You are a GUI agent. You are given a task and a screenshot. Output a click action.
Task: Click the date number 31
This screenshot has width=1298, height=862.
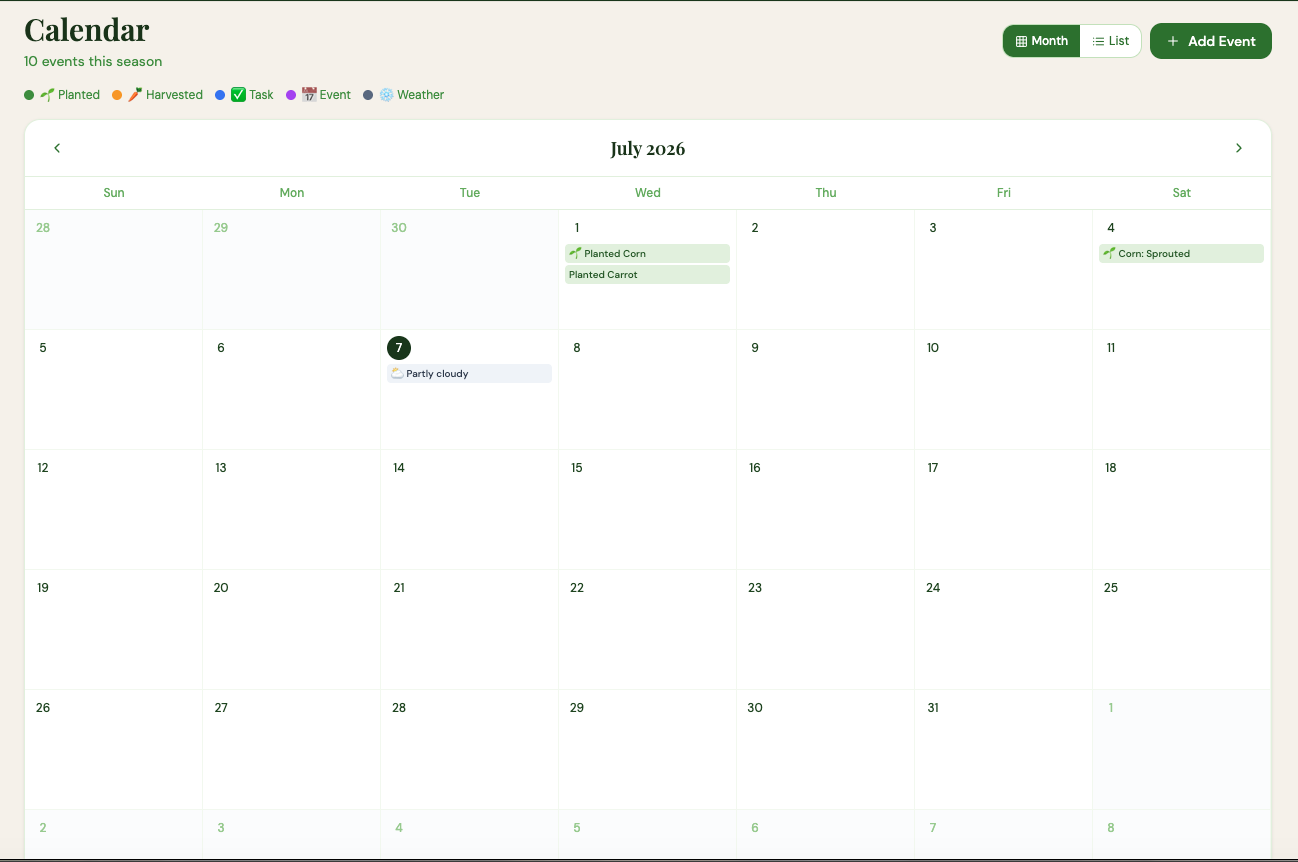pyautogui.click(x=933, y=708)
